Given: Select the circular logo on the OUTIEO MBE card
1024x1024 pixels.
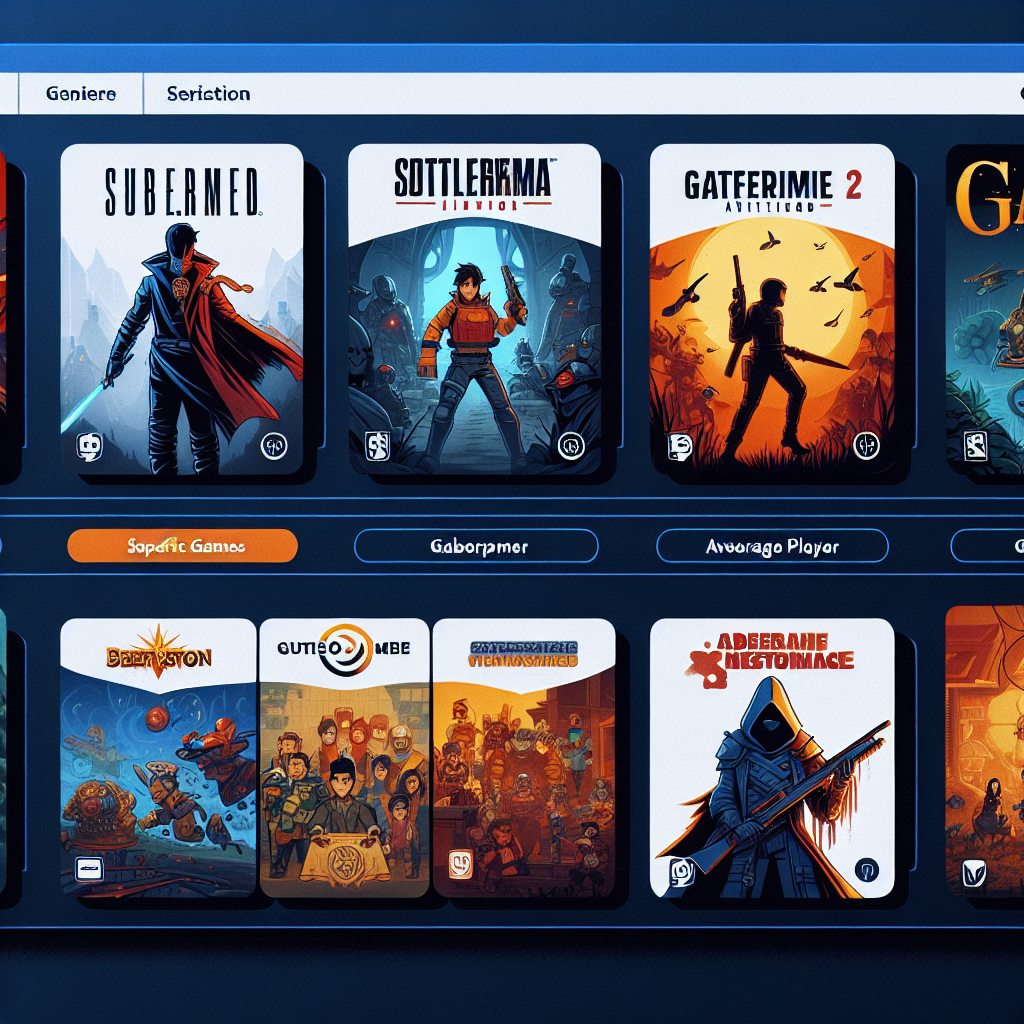Looking at the screenshot, I should pyautogui.click(x=344, y=648).
